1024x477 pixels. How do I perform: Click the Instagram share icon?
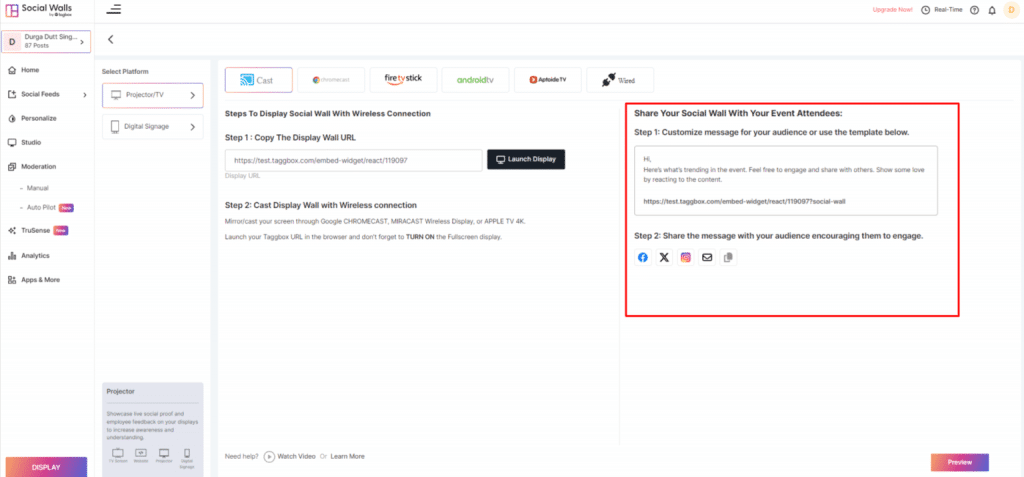[x=686, y=258]
